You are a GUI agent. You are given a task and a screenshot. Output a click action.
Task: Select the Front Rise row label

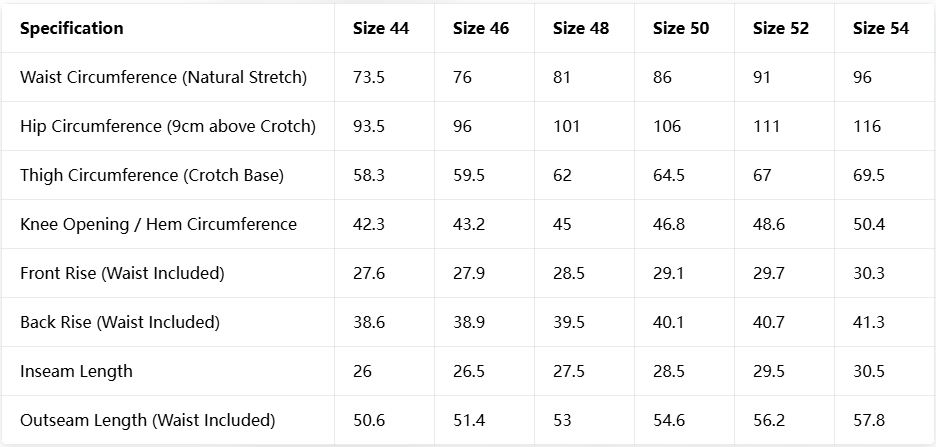122,273
